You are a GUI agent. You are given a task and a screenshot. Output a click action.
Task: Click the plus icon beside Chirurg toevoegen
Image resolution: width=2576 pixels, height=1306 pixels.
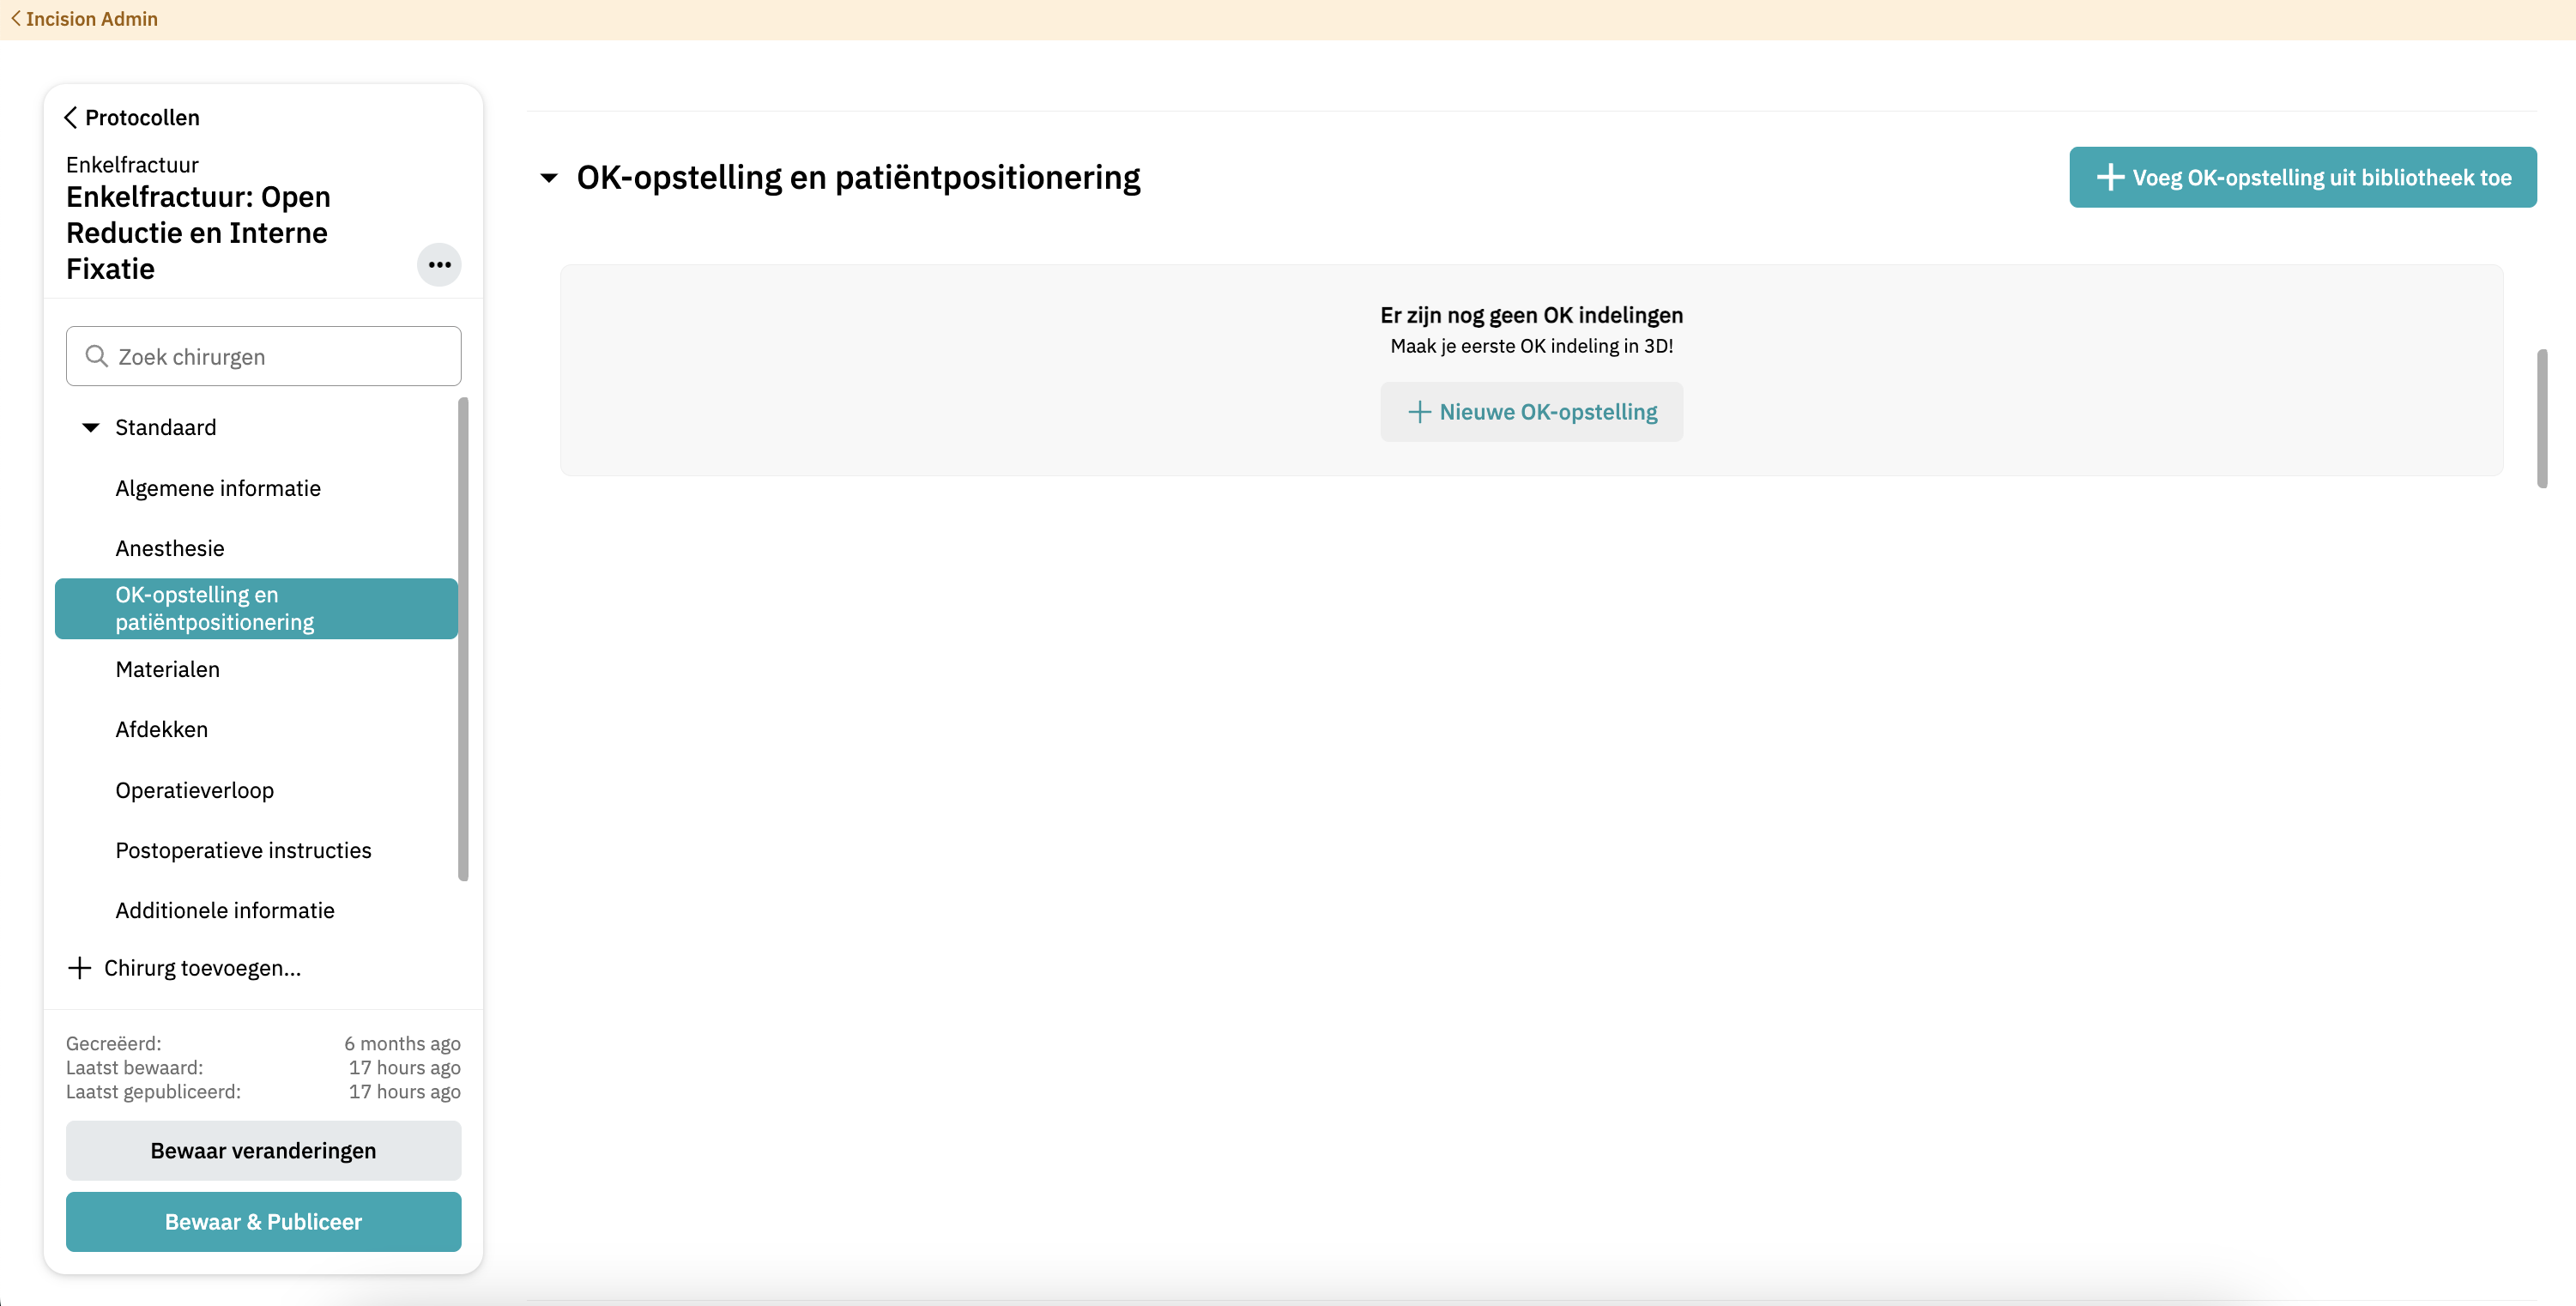coord(79,968)
